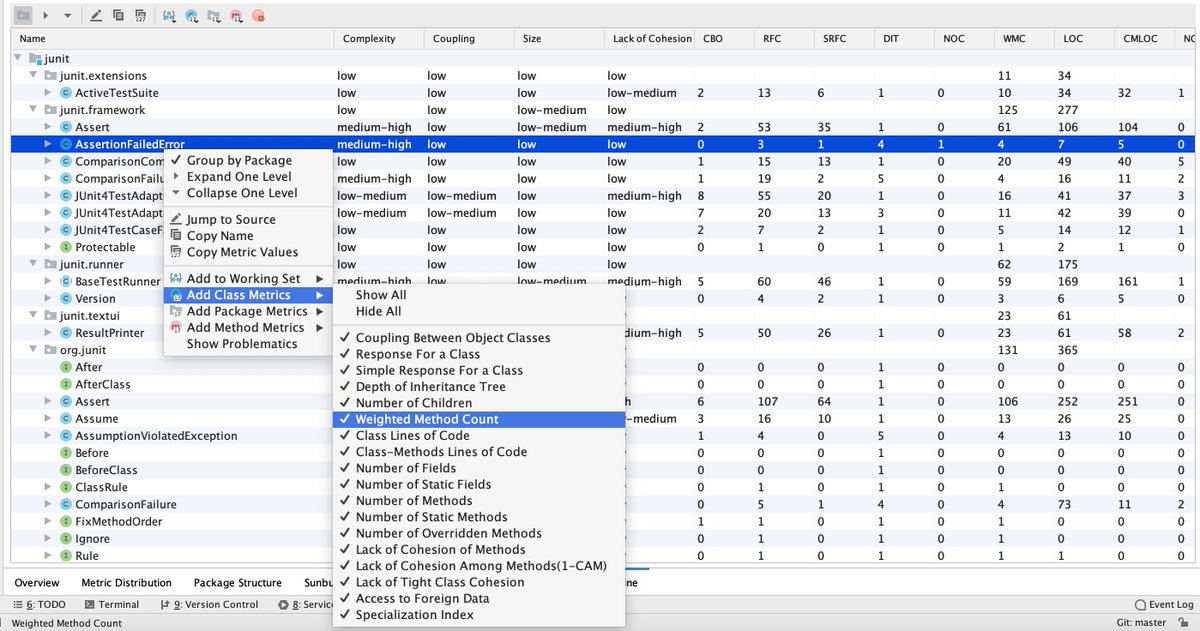Click the Copy Metric Values toolbar icon
Screen dimensions: 1200x631
(140, 15)
